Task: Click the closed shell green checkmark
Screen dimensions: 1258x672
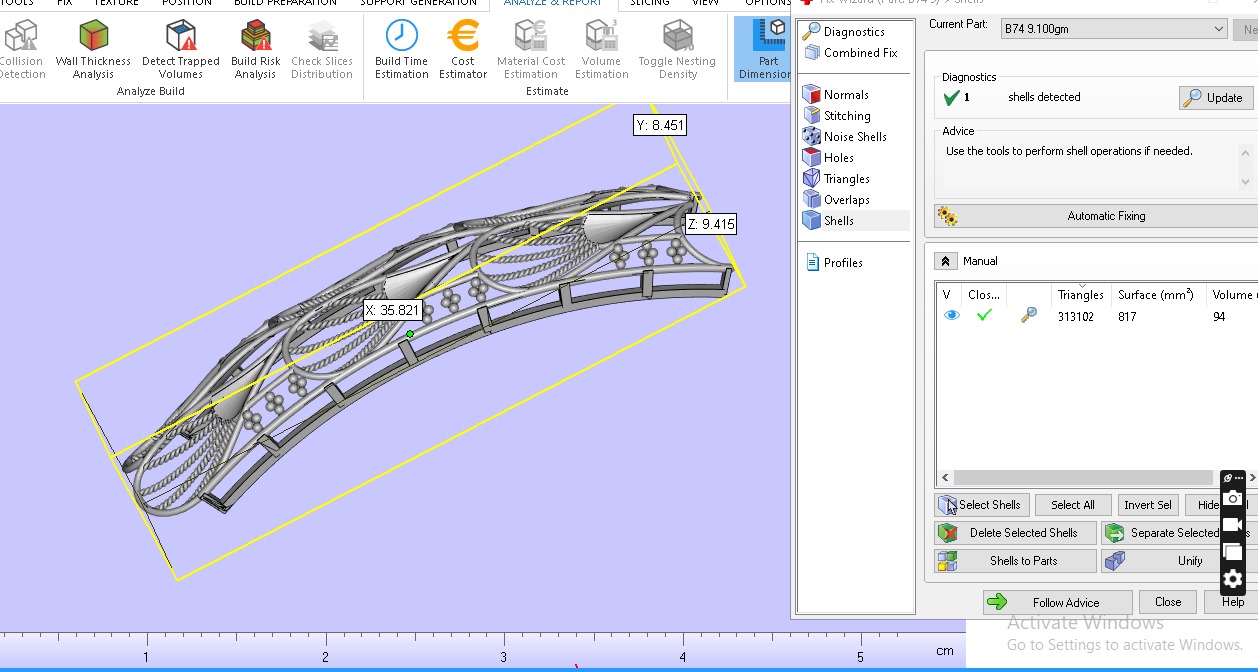Action: (x=984, y=316)
